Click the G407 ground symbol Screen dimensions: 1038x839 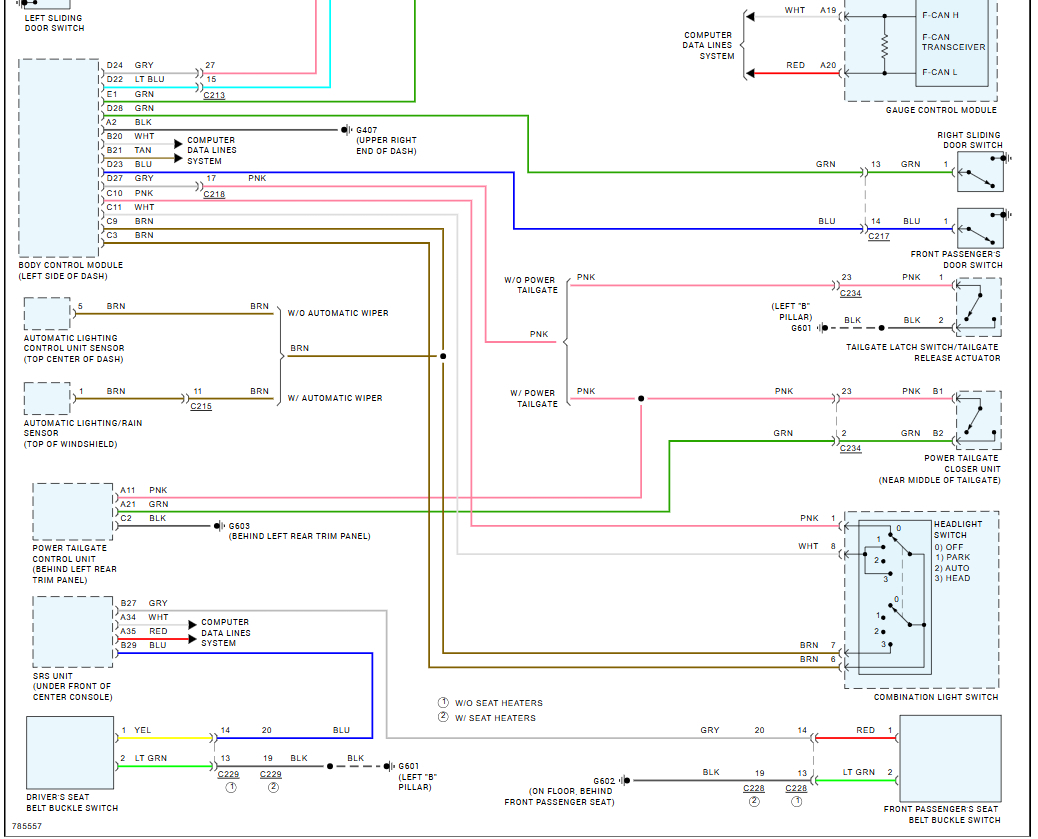[x=346, y=130]
